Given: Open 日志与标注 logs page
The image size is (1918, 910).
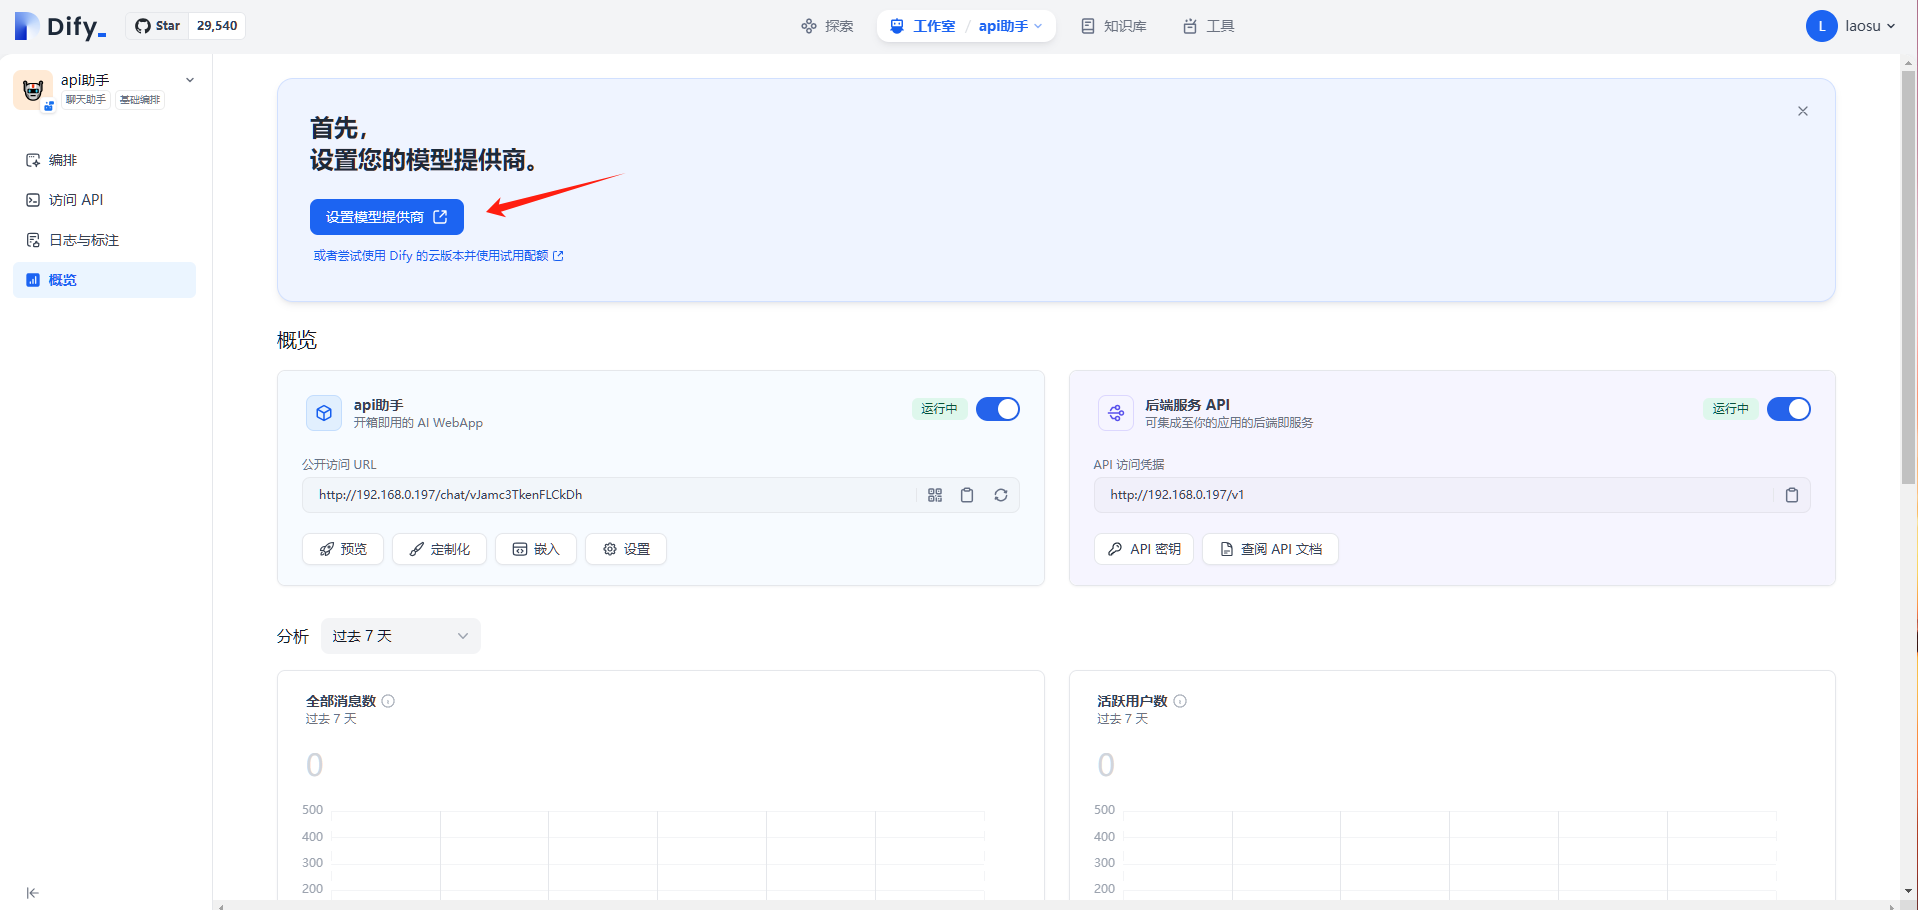Looking at the screenshot, I should click(104, 240).
